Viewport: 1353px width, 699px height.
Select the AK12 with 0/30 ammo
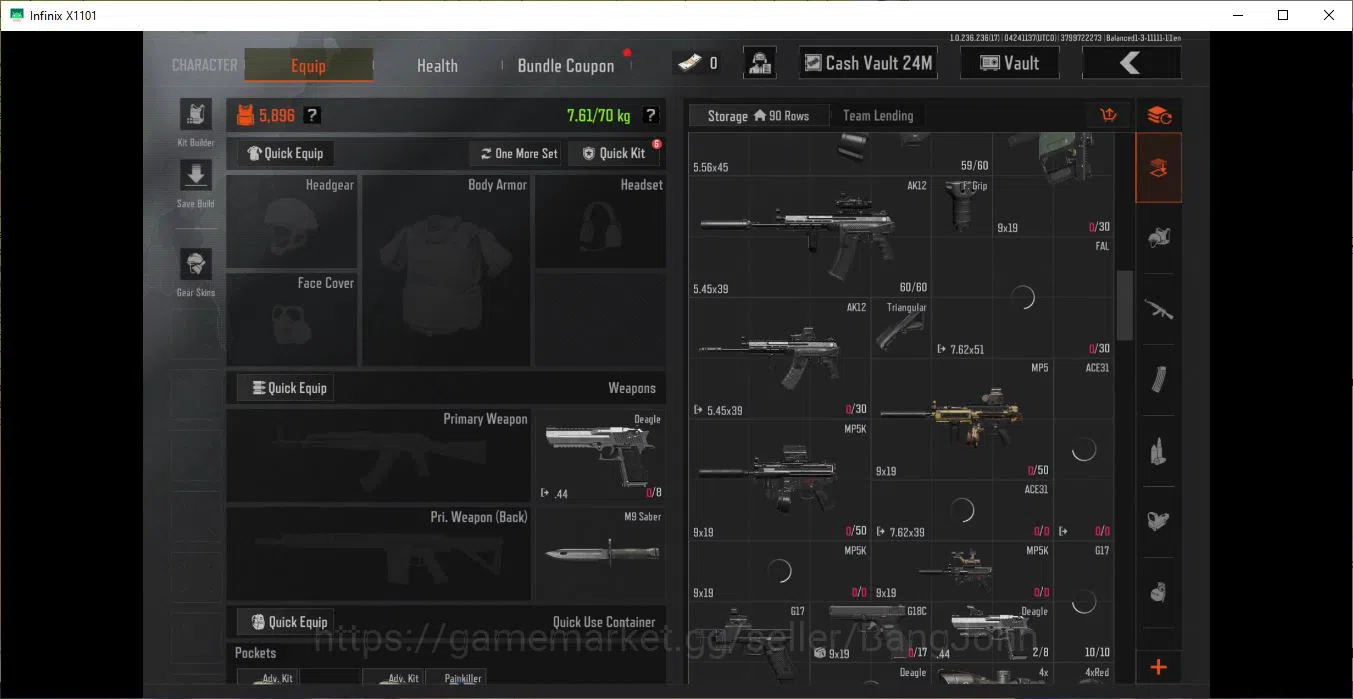tap(779, 359)
